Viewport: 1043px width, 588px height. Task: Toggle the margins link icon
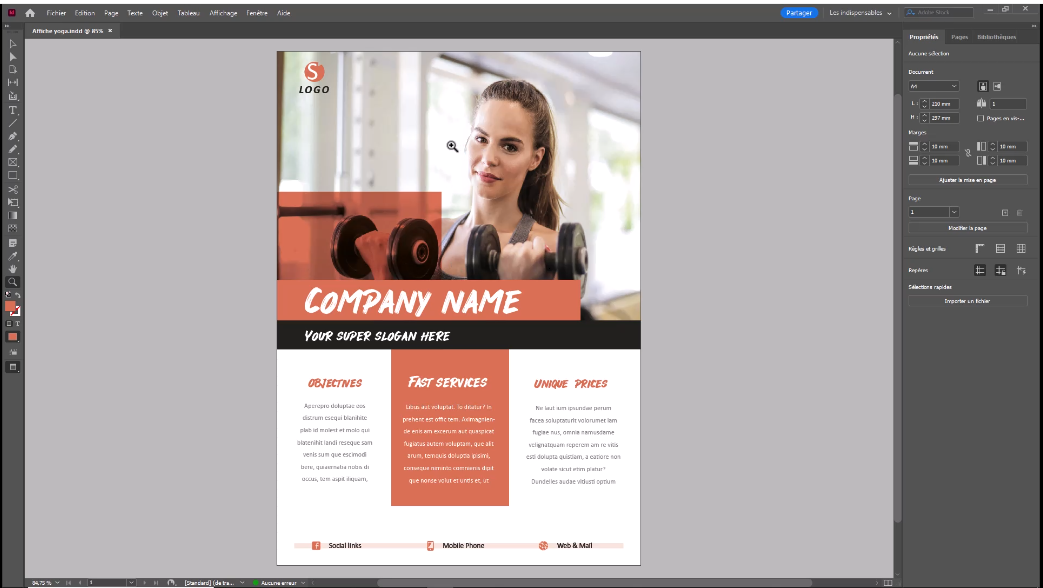pos(968,153)
